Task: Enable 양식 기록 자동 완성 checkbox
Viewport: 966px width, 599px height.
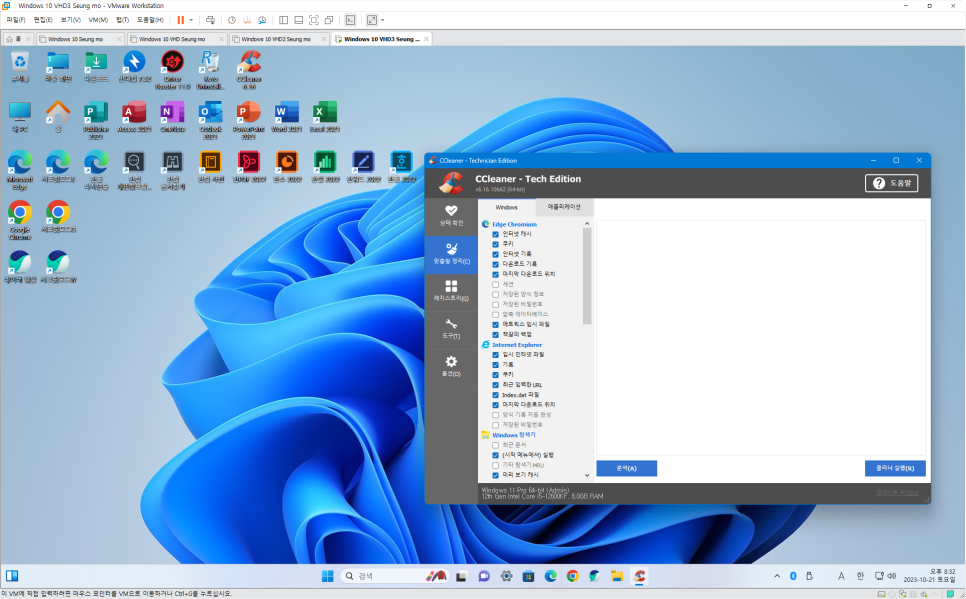Action: click(x=495, y=415)
